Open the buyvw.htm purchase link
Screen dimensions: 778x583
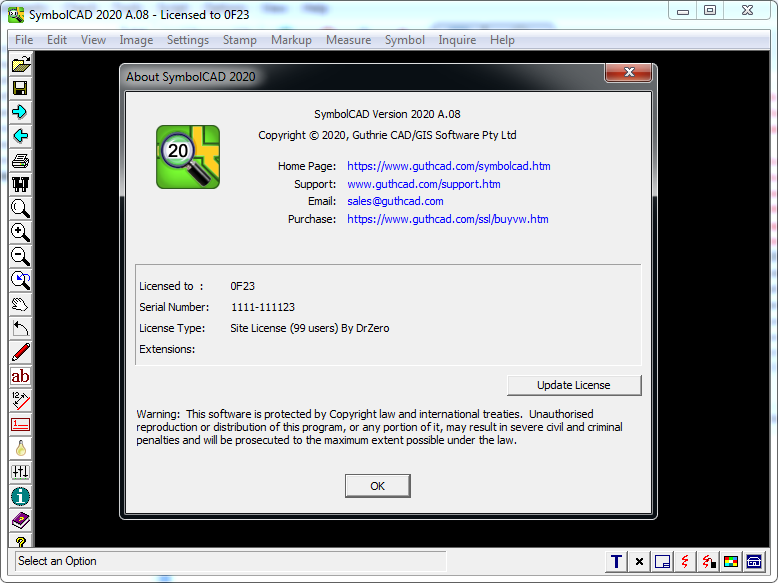coord(448,219)
